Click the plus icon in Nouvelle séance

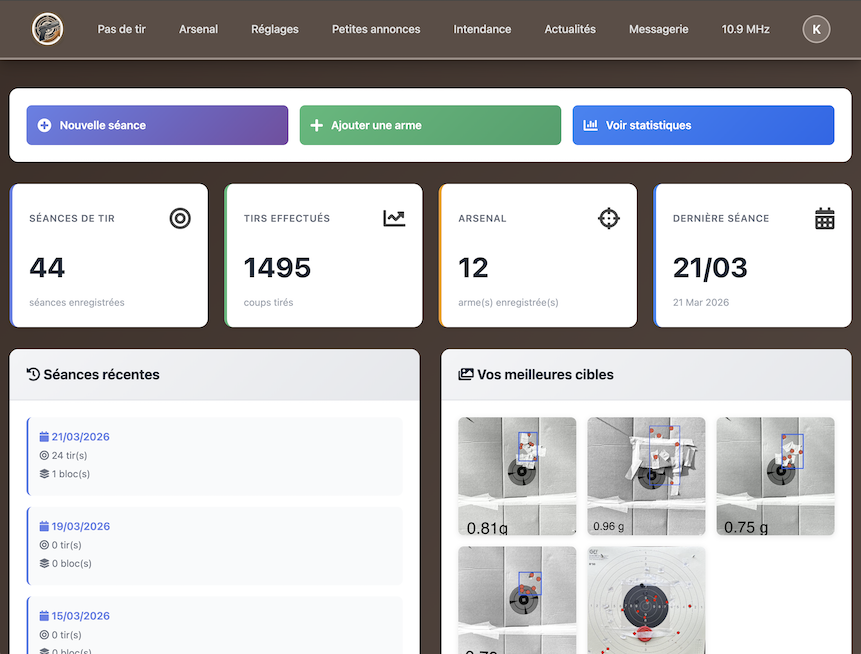(44, 125)
